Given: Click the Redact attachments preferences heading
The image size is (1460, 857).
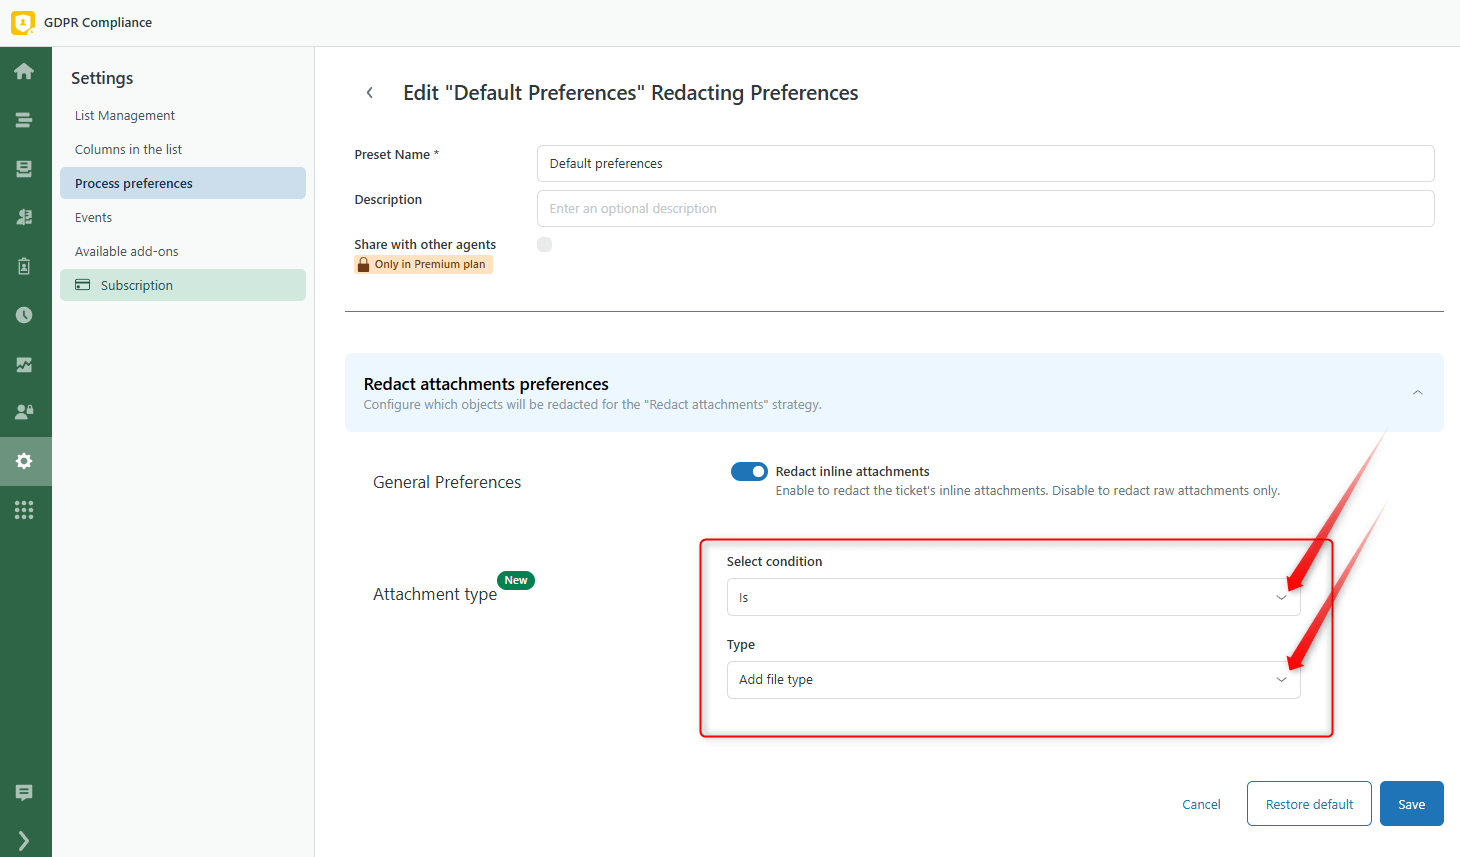Looking at the screenshot, I should [486, 384].
